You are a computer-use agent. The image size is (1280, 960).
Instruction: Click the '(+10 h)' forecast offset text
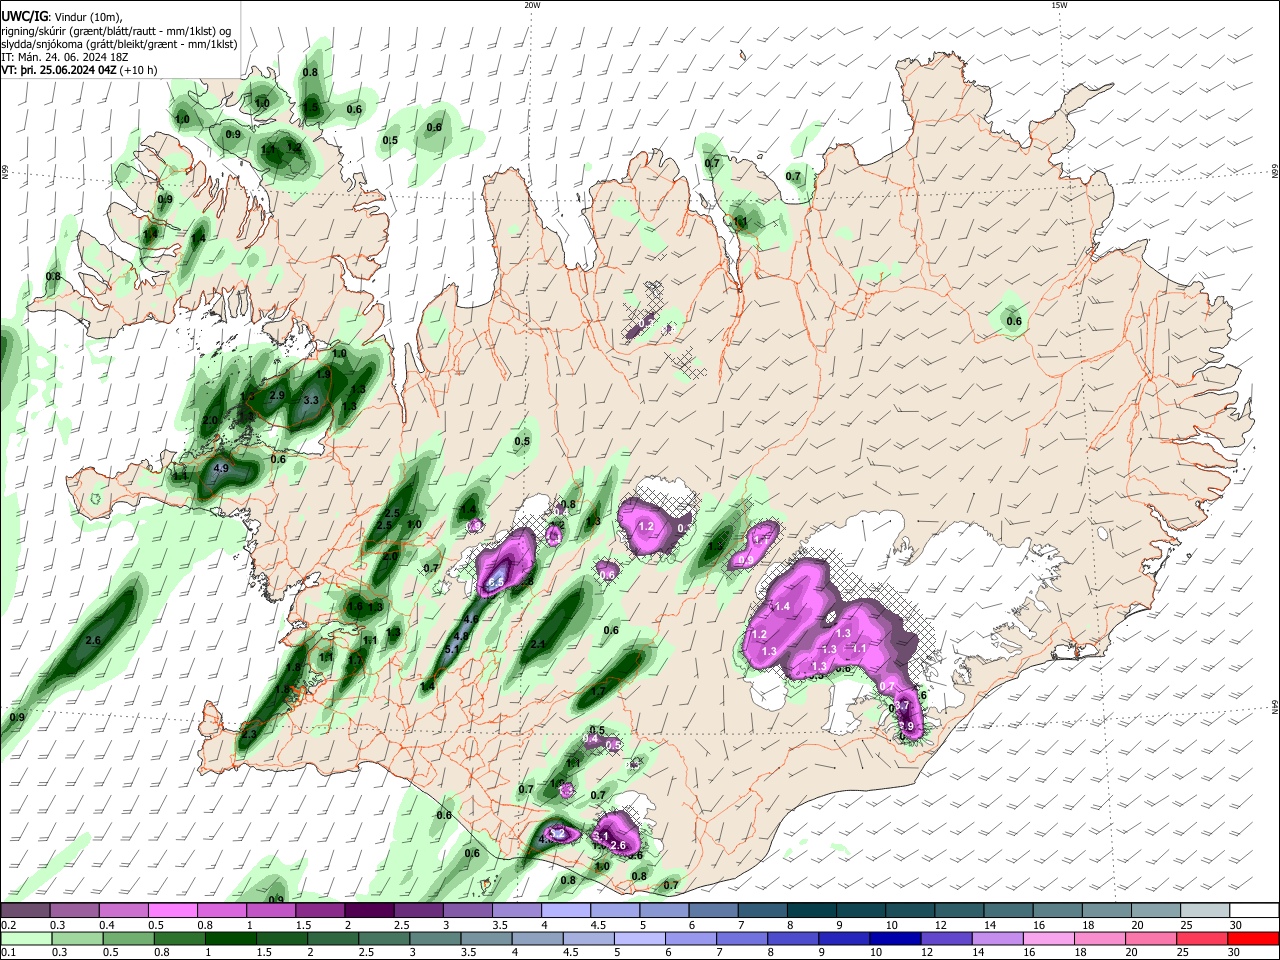click(138, 70)
